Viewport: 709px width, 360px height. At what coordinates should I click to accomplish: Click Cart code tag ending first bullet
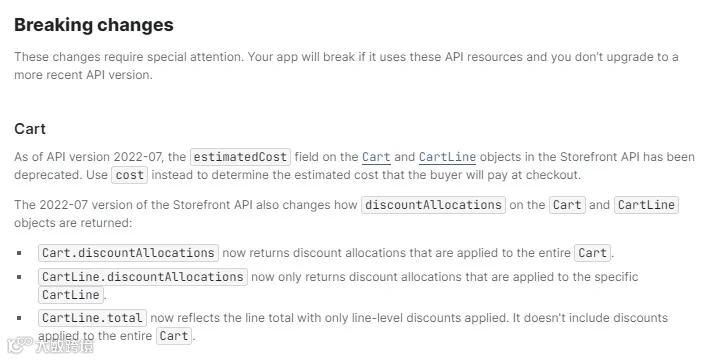tap(592, 253)
